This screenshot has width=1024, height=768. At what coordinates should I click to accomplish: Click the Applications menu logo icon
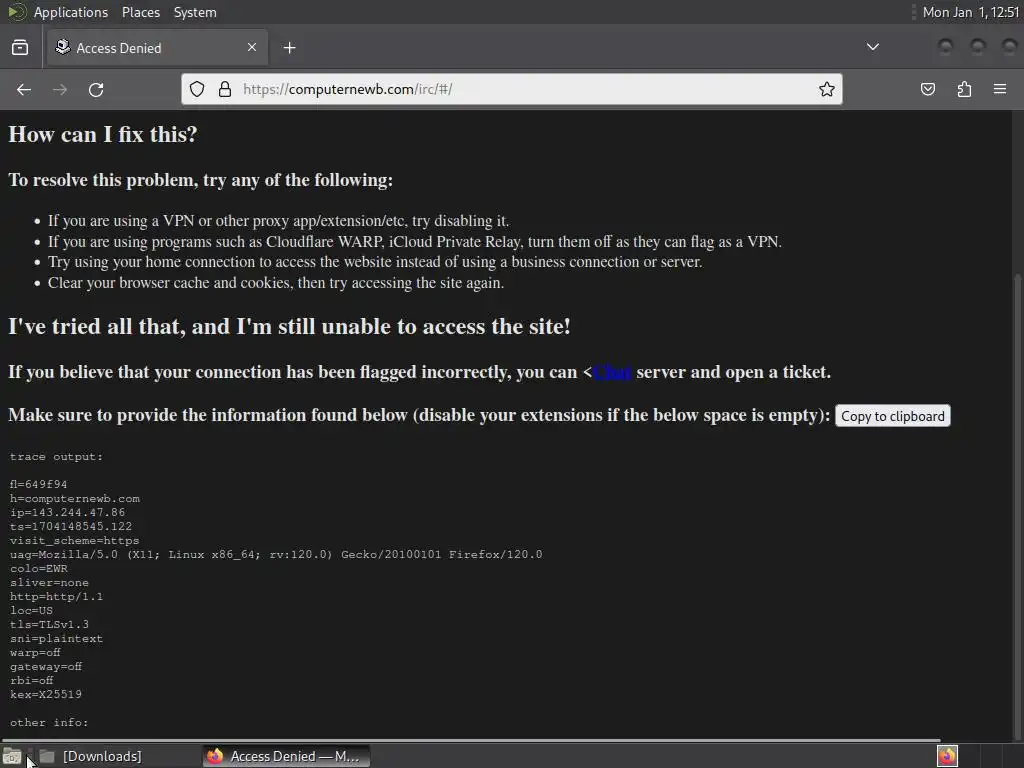17,12
